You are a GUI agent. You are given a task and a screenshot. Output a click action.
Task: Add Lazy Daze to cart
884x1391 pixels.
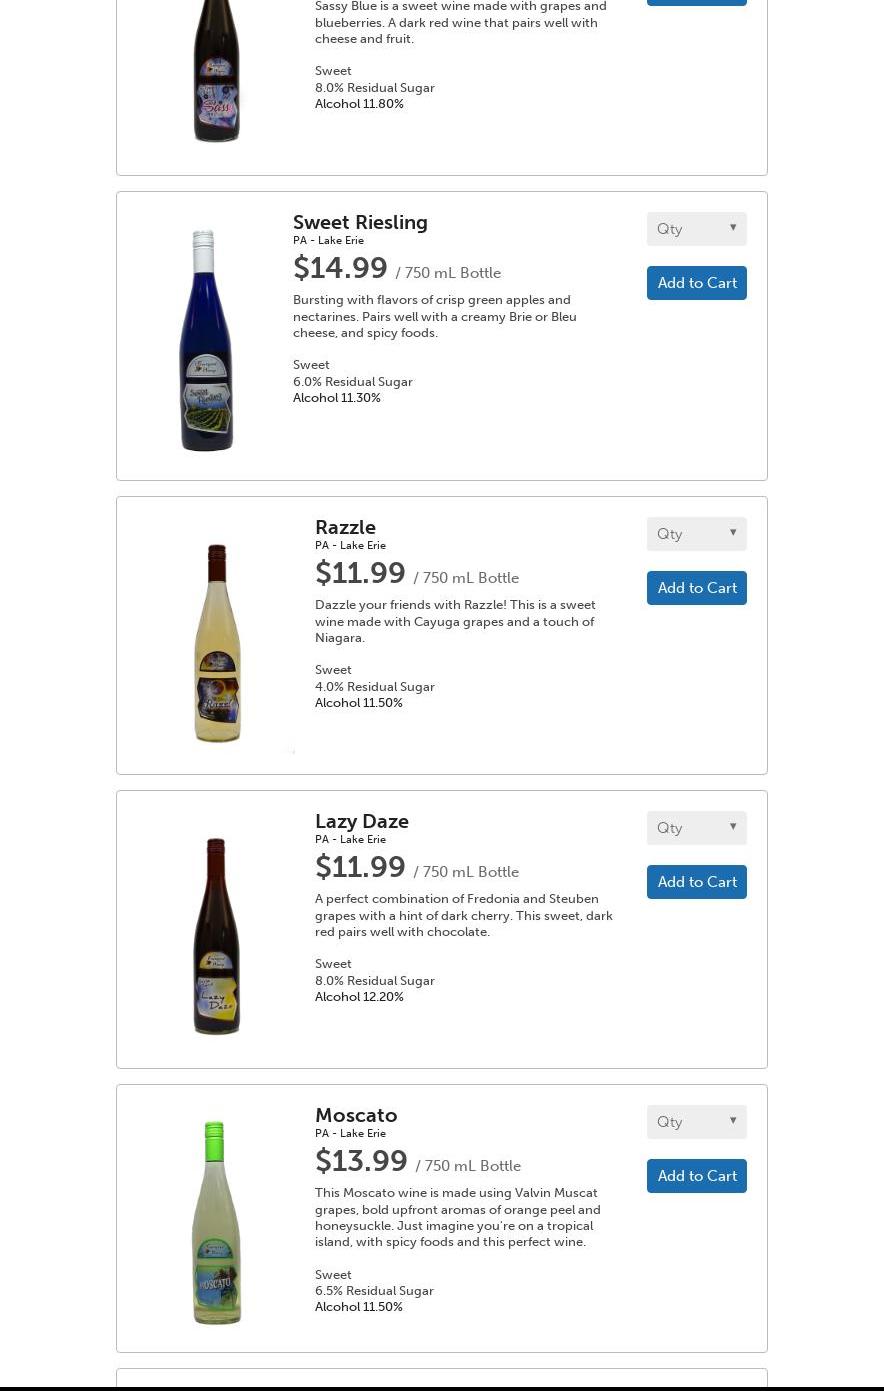click(696, 882)
